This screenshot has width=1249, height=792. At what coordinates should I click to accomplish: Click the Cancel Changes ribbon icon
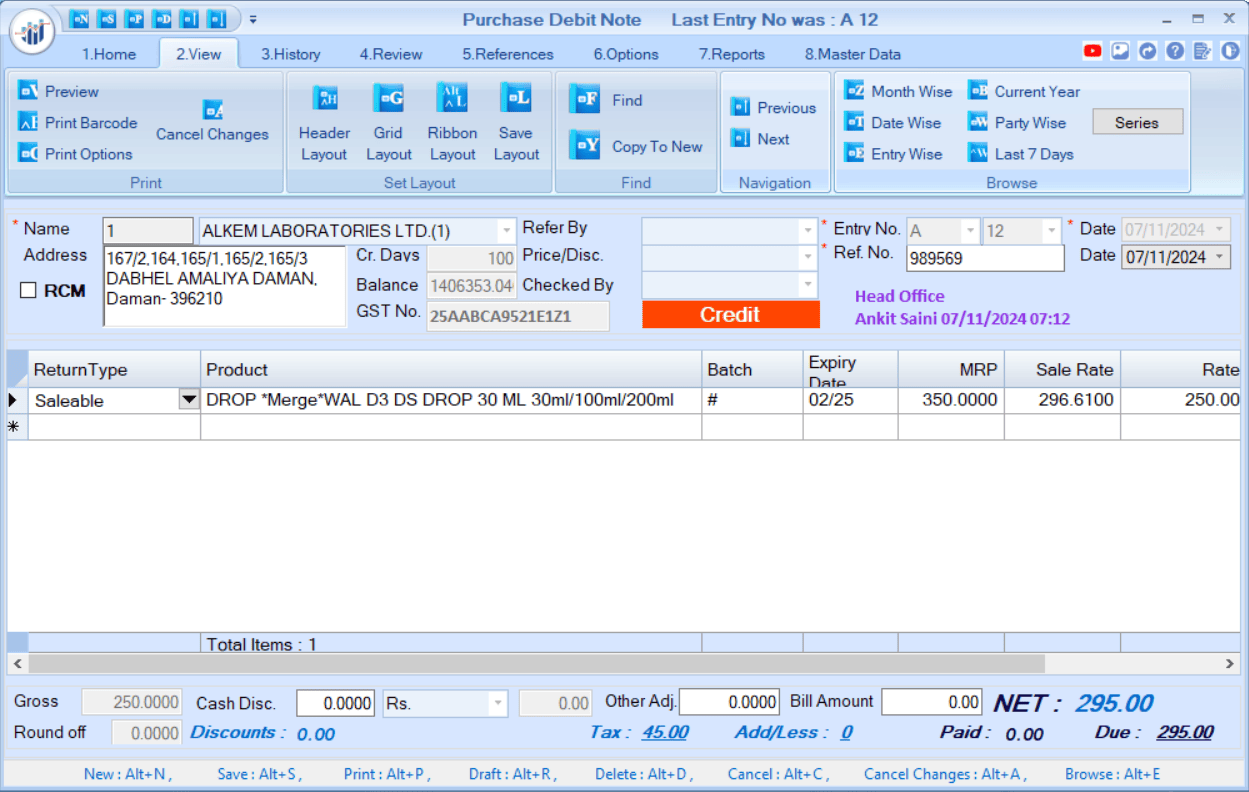(x=213, y=110)
